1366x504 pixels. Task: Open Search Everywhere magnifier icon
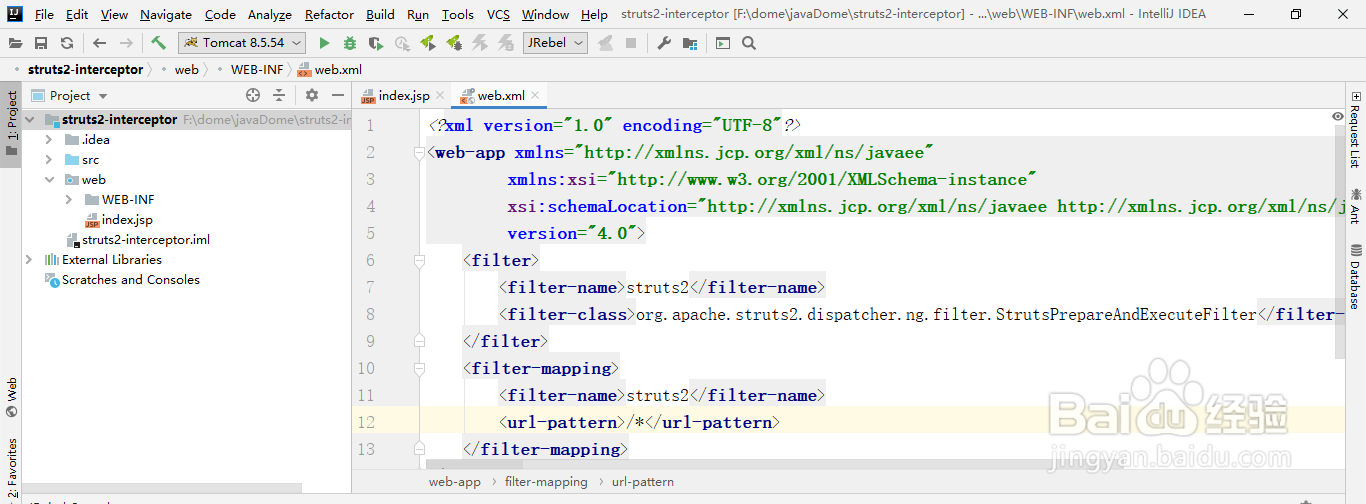749,43
